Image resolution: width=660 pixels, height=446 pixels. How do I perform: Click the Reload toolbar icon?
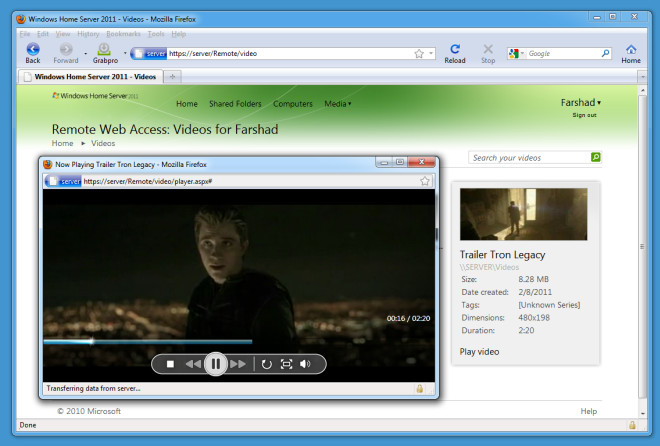(x=455, y=54)
